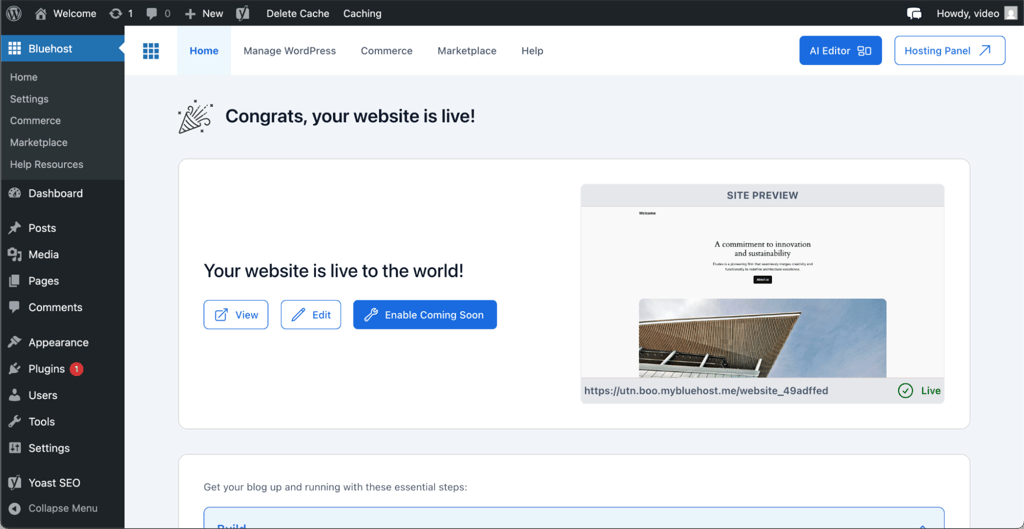
Task: Open Commerce in Bluehost sidebar submenu
Action: tap(35, 121)
